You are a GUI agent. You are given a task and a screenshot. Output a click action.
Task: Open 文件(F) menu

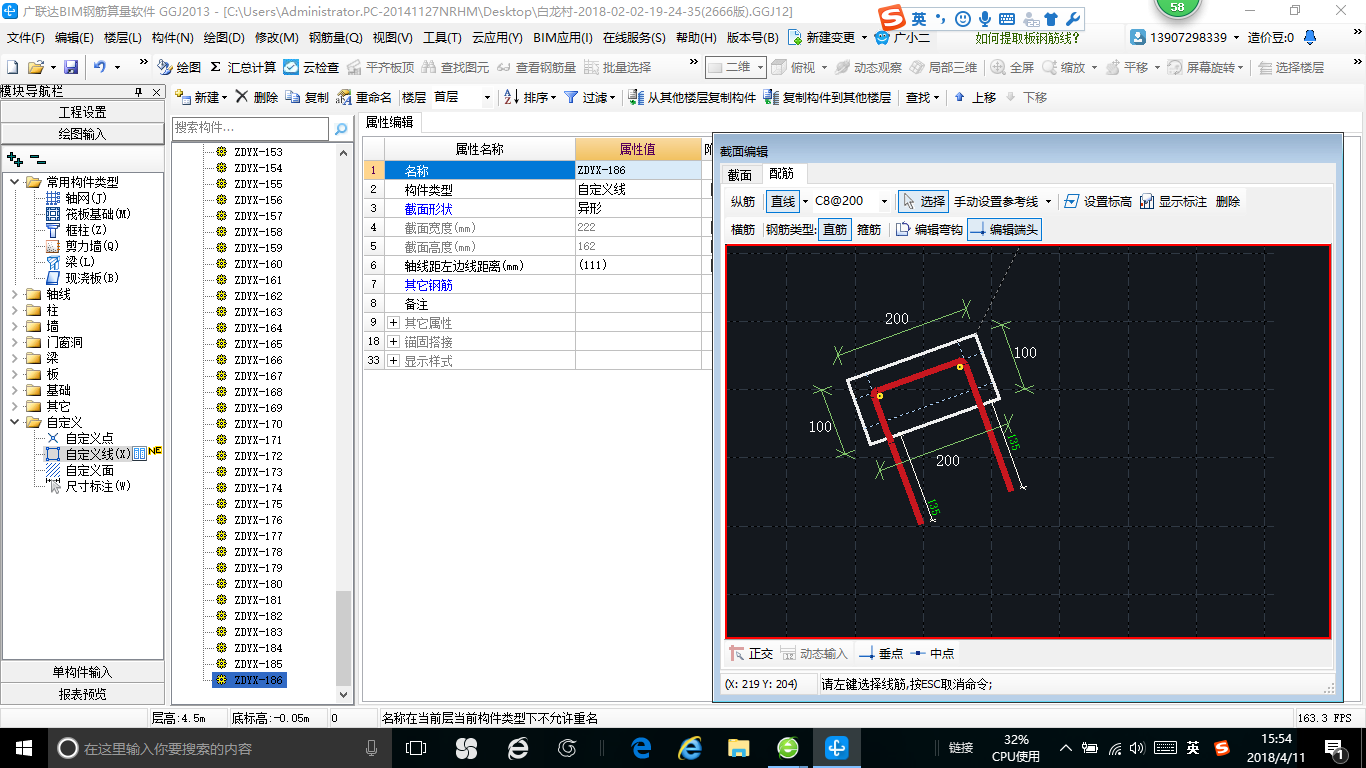click(26, 38)
